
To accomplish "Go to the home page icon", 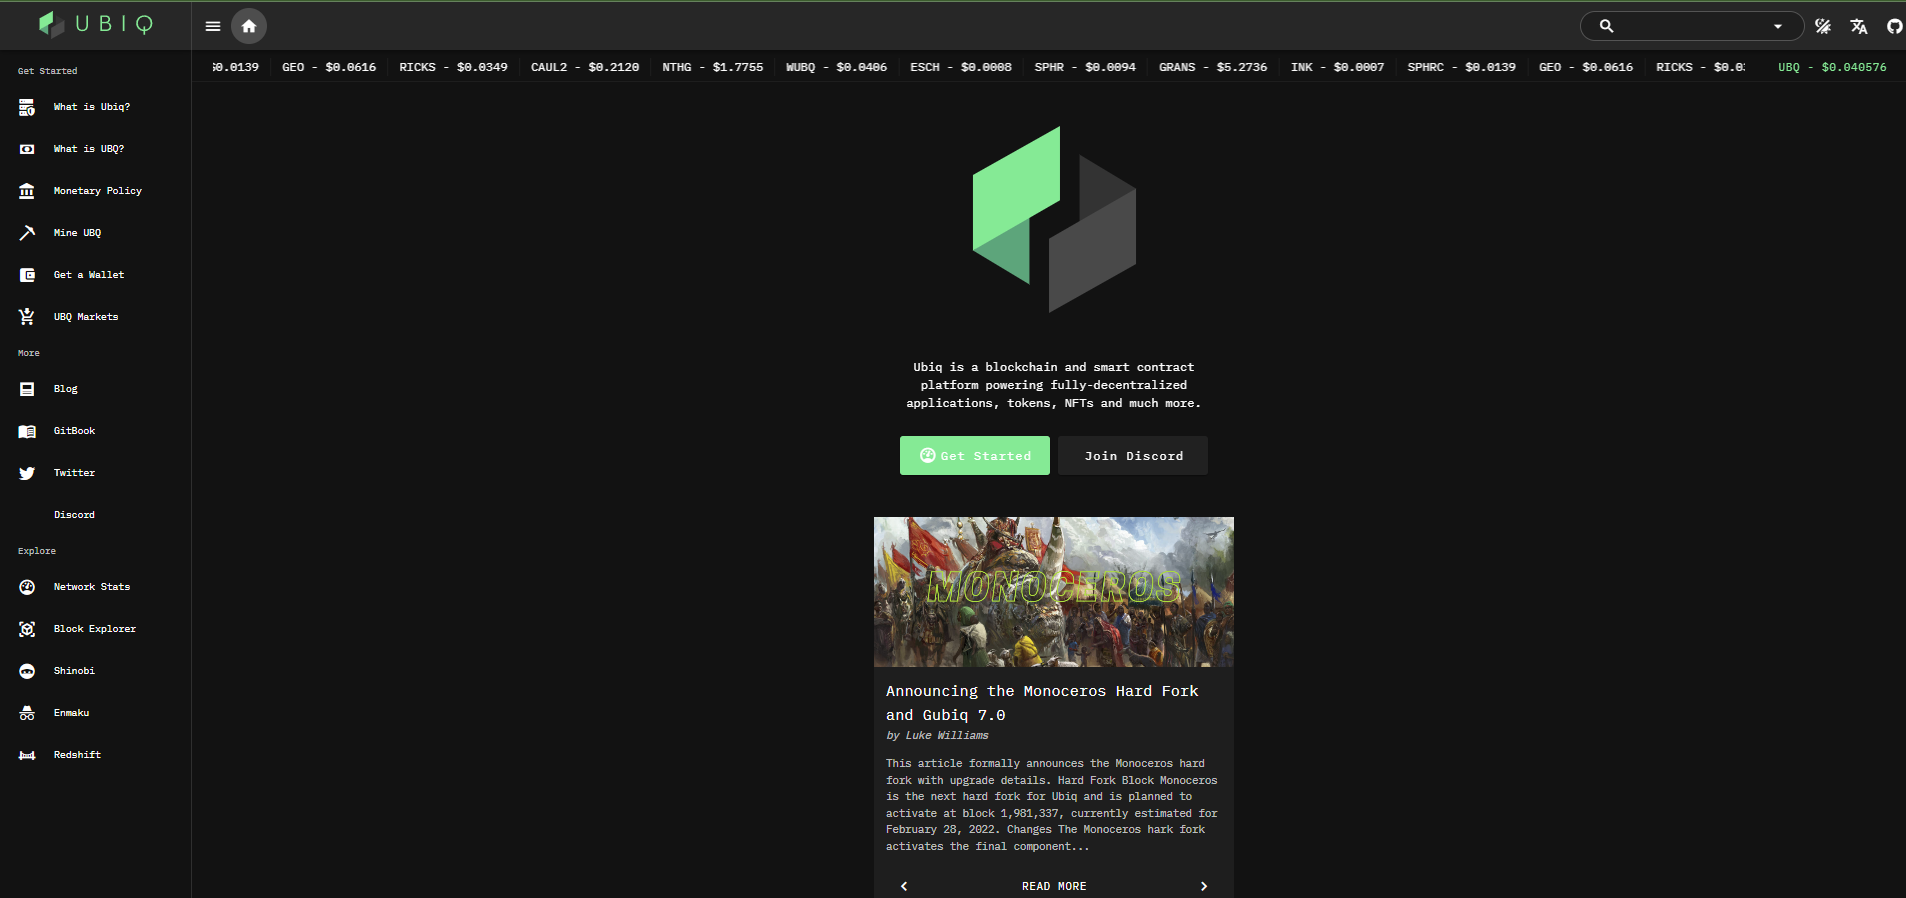I will point(249,26).
